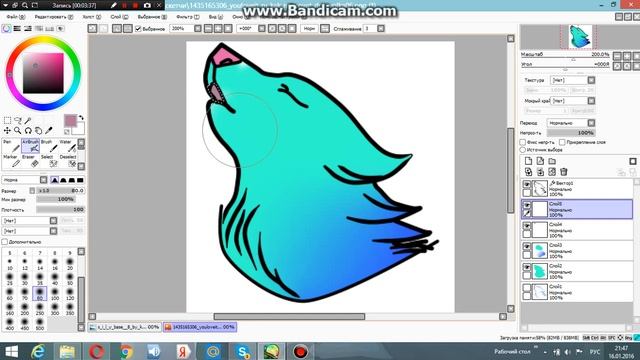Create a new vector linework layer

point(540,161)
